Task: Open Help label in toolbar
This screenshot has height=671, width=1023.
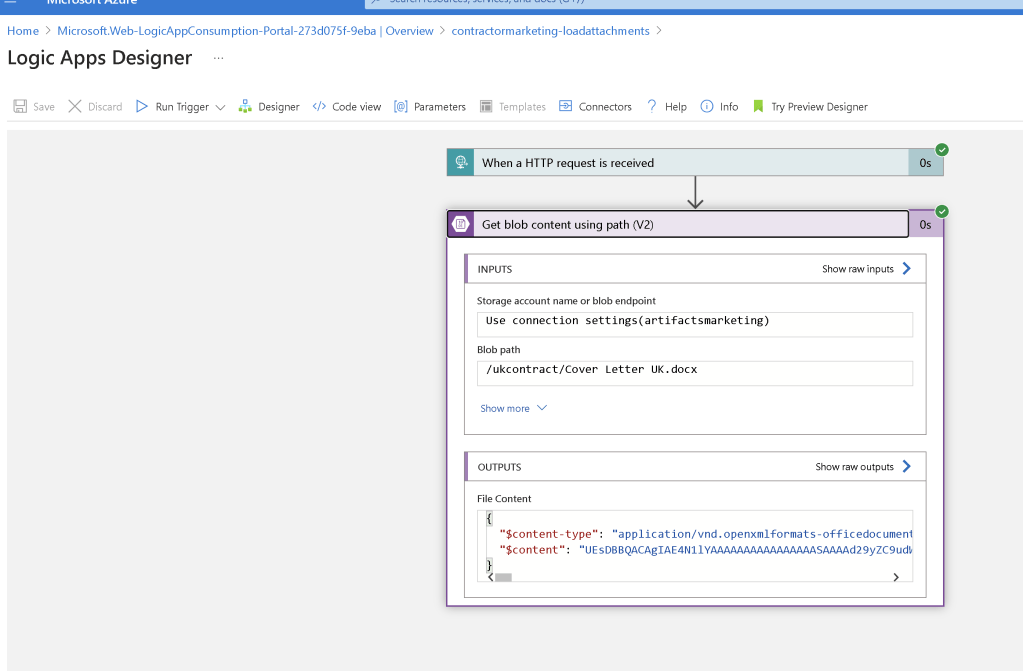Action: point(675,107)
